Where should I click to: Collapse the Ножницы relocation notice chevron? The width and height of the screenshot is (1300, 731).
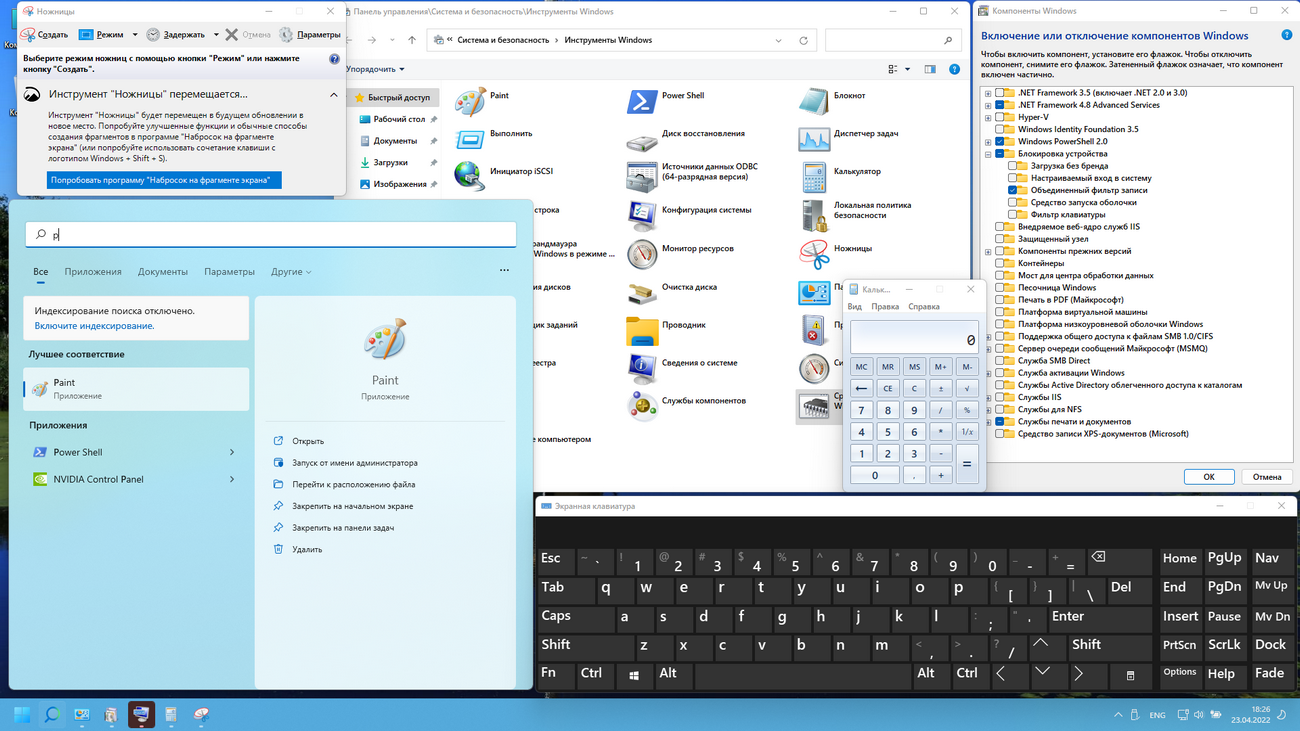pos(333,95)
